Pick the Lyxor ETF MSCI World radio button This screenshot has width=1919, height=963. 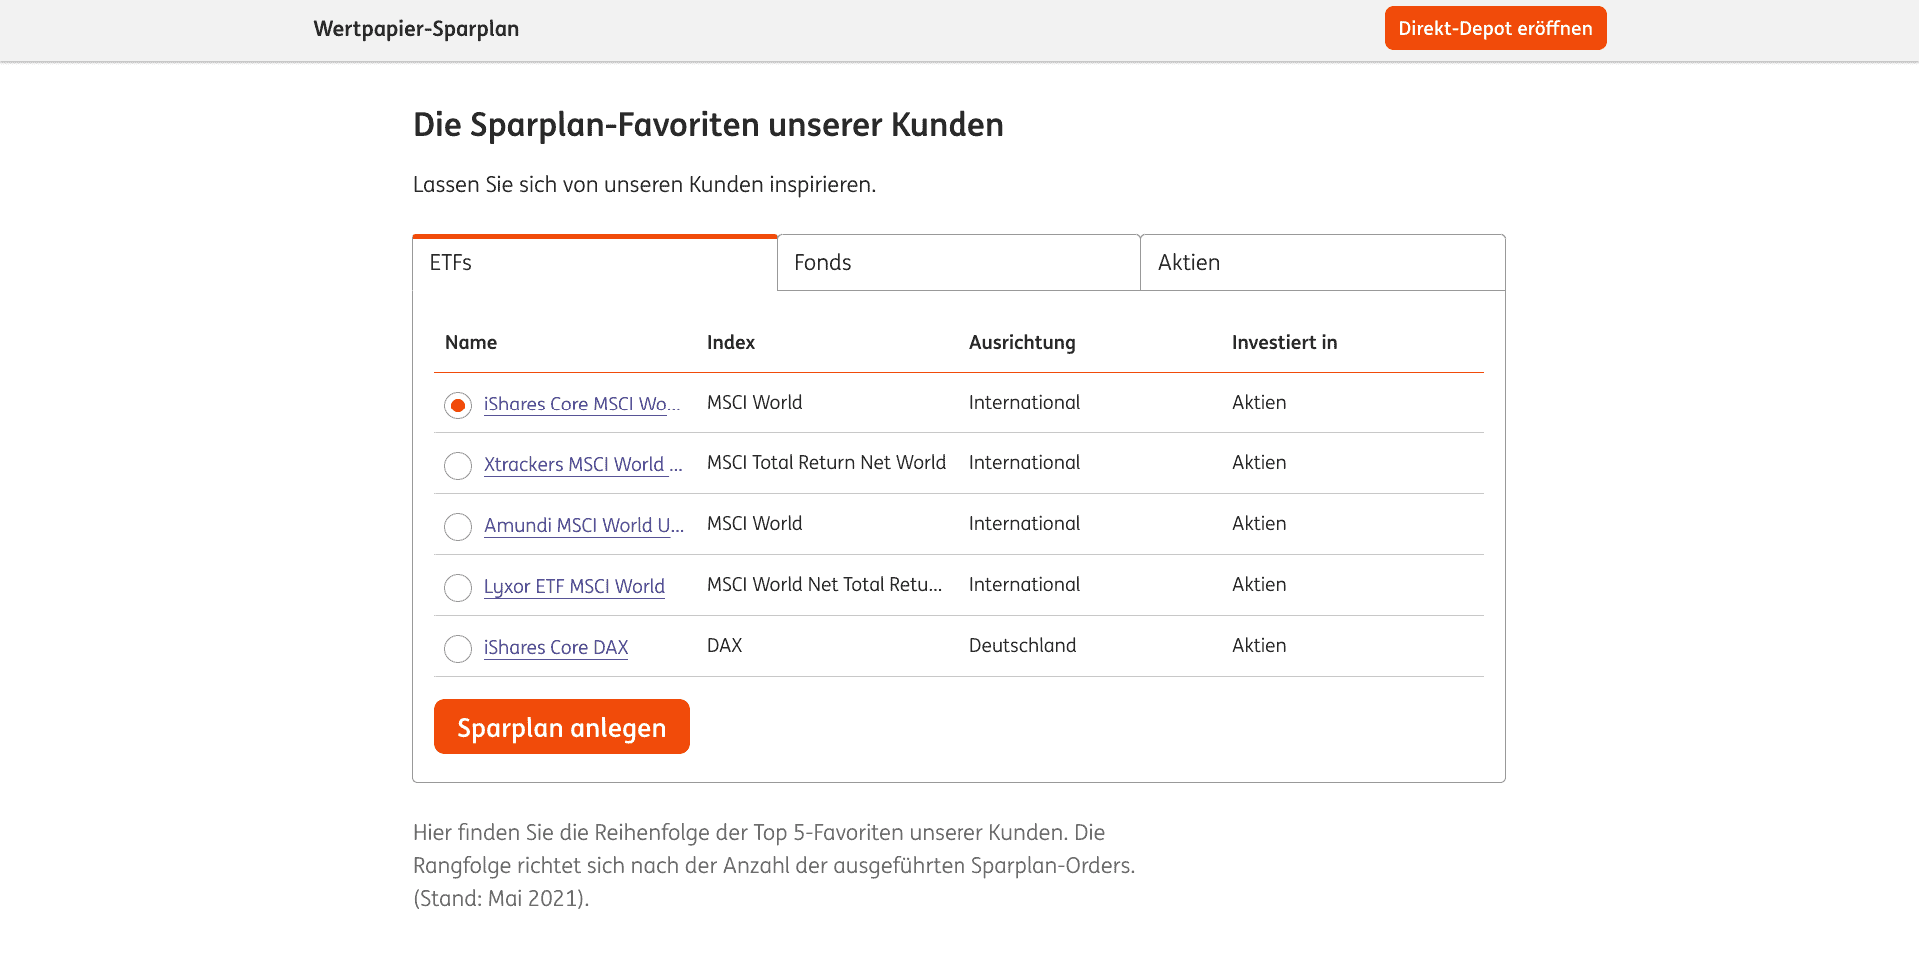pyautogui.click(x=458, y=588)
